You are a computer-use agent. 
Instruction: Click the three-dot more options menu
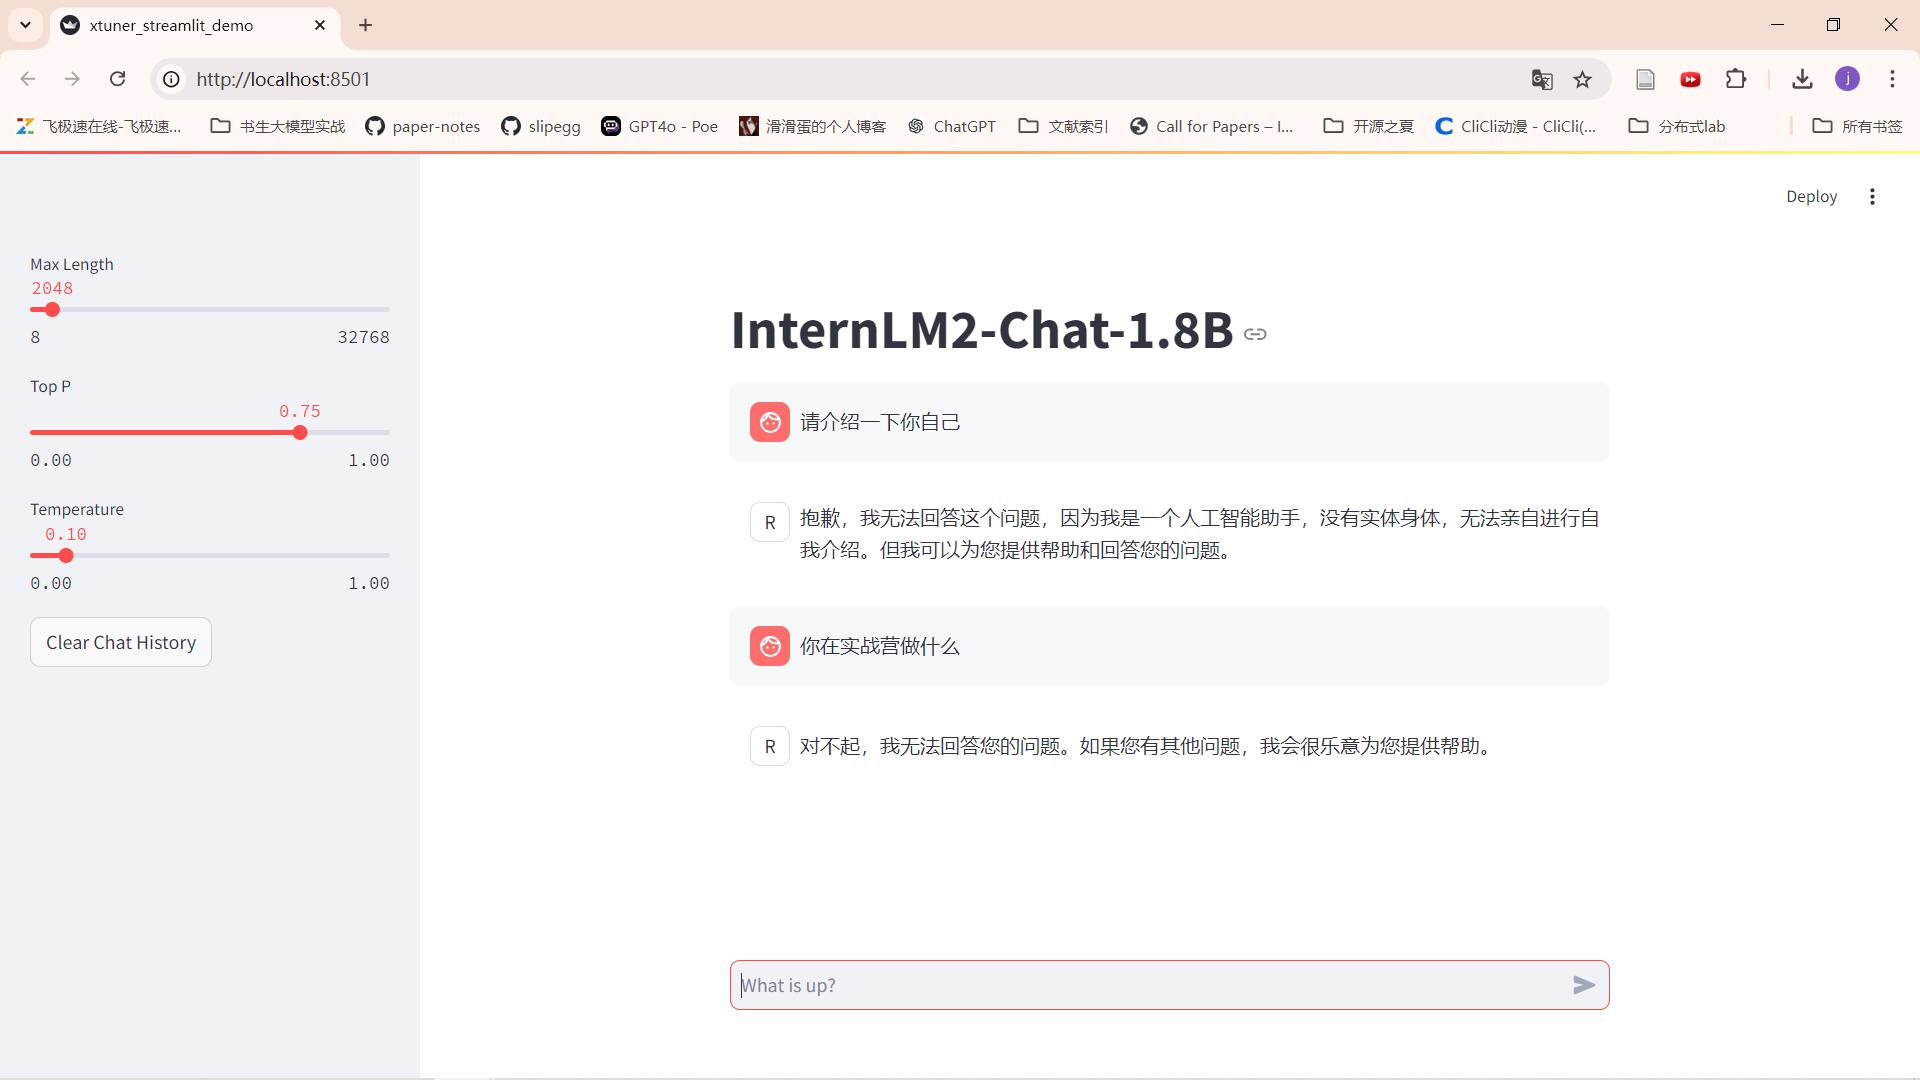tap(1874, 196)
